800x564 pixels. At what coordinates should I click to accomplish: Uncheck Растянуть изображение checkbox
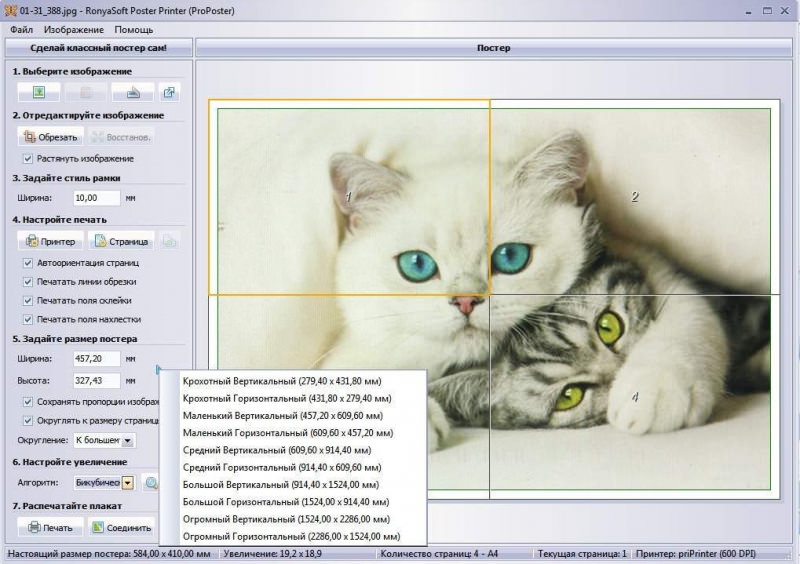(28, 159)
